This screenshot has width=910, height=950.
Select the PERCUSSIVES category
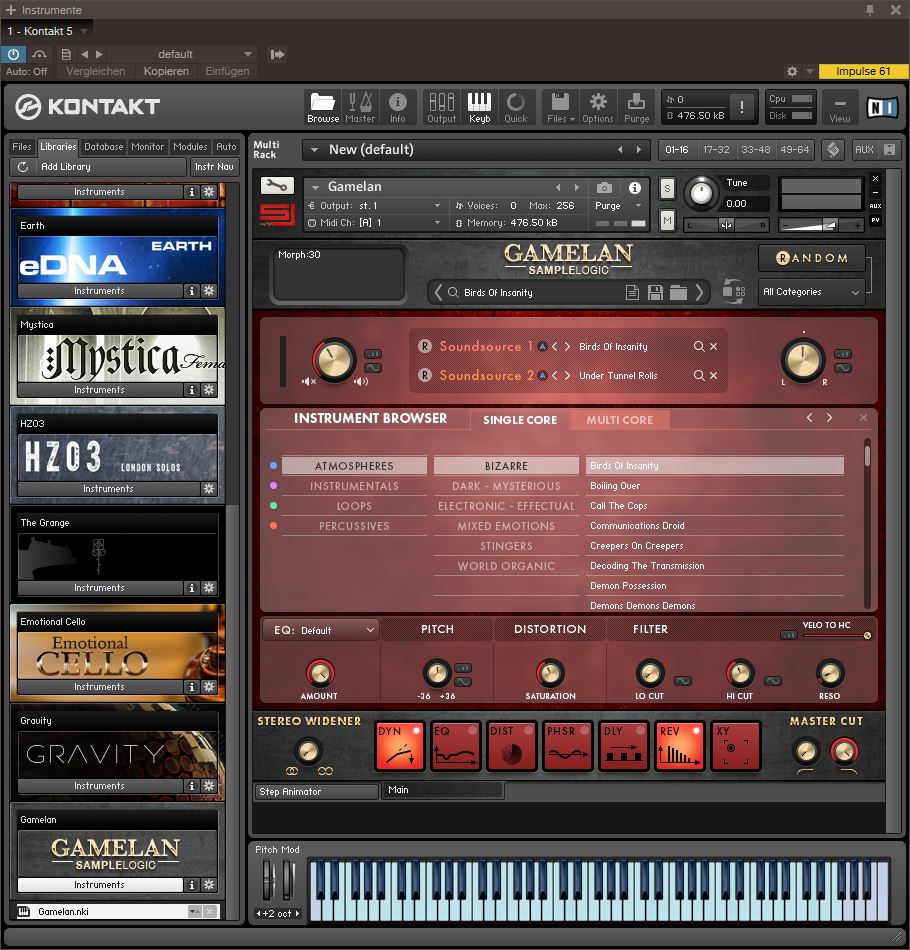click(x=354, y=526)
